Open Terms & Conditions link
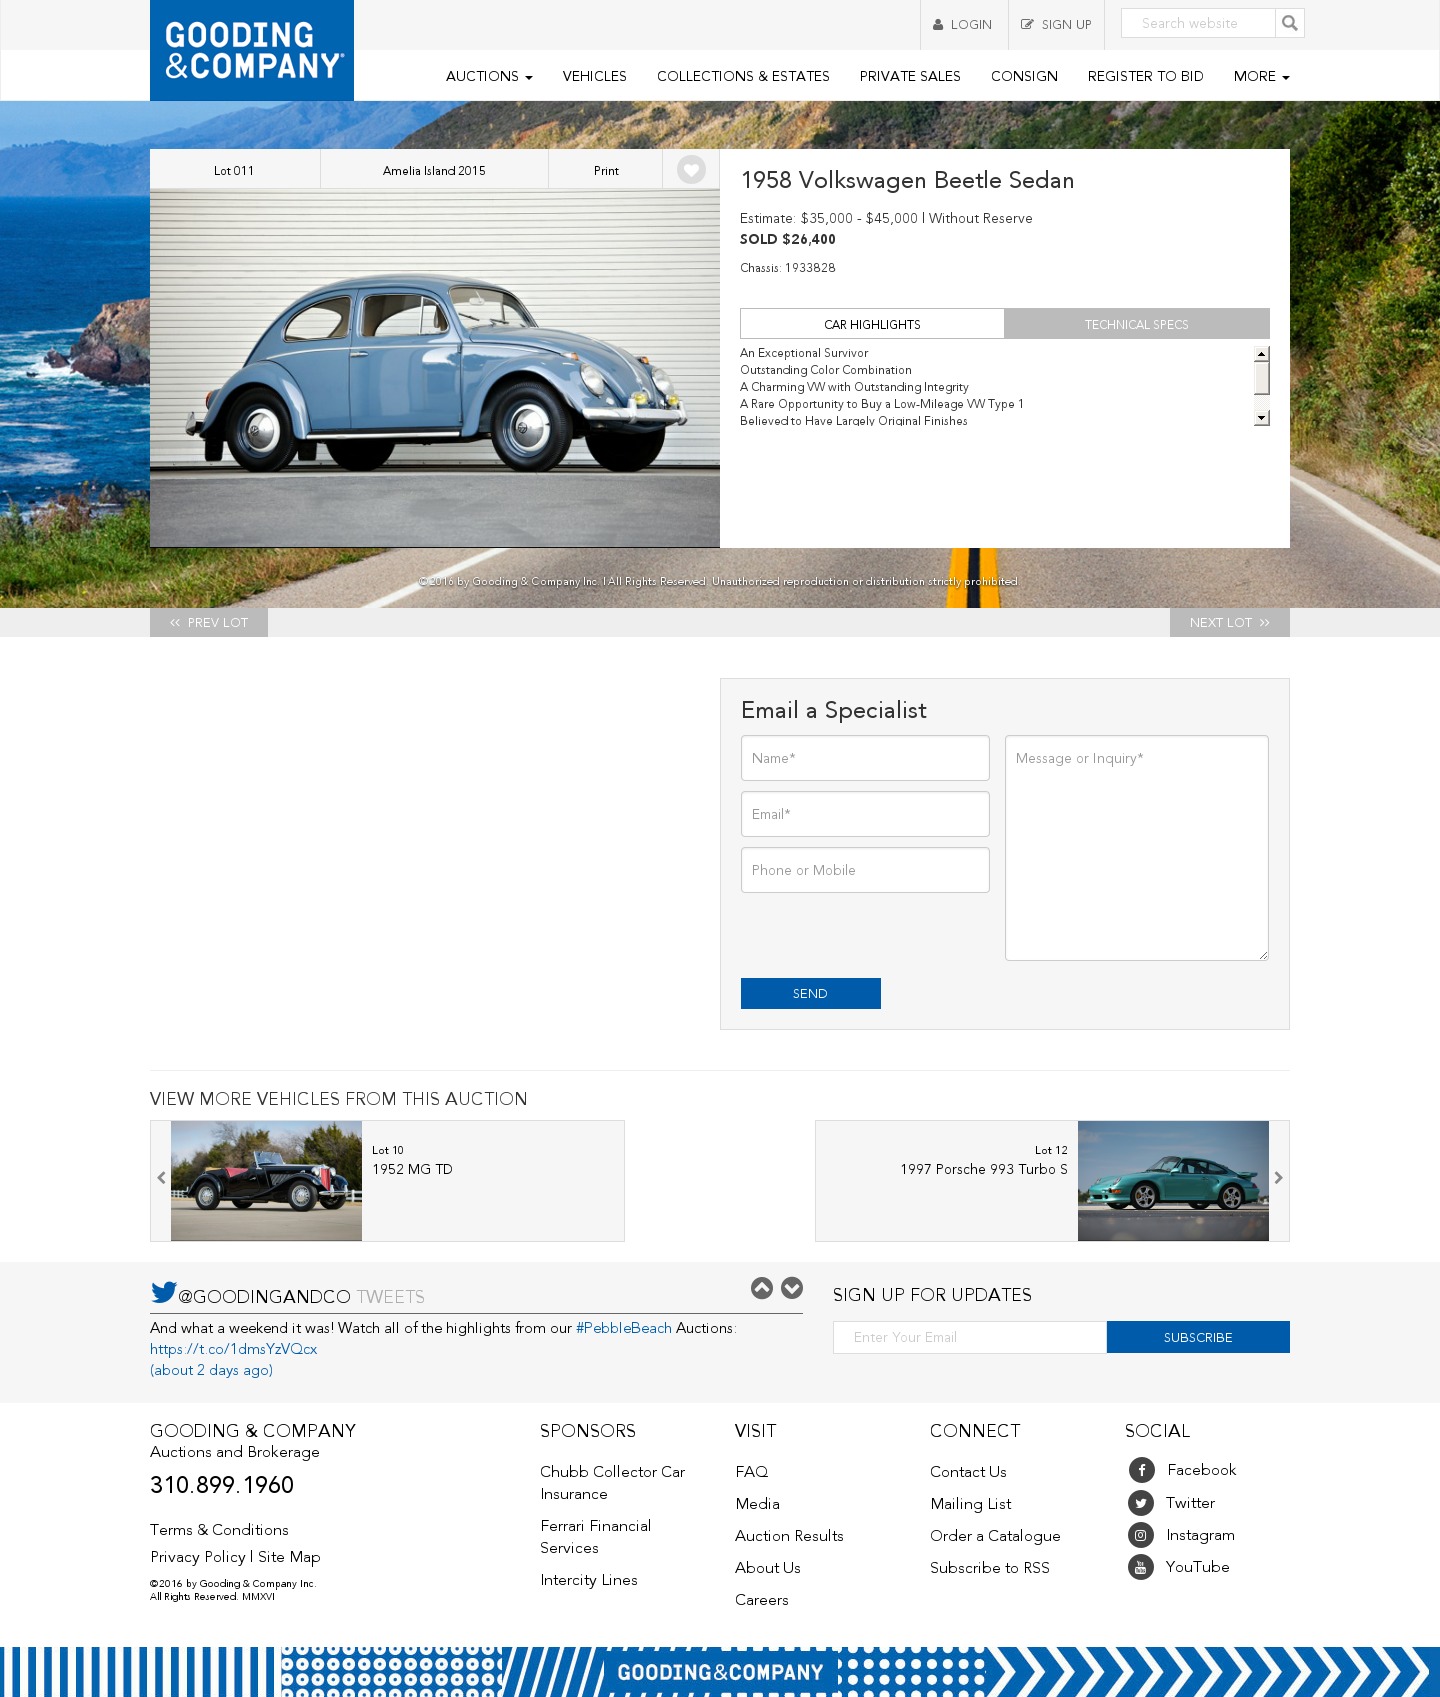 click(x=219, y=1530)
